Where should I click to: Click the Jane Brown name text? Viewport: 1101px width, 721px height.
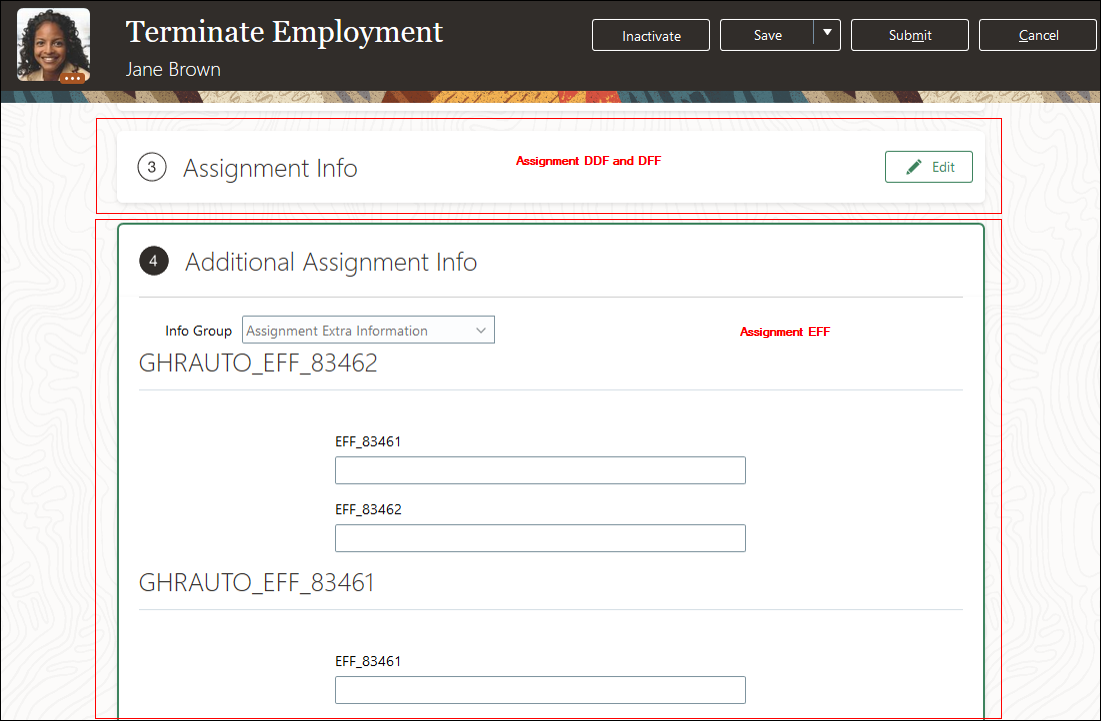click(173, 69)
